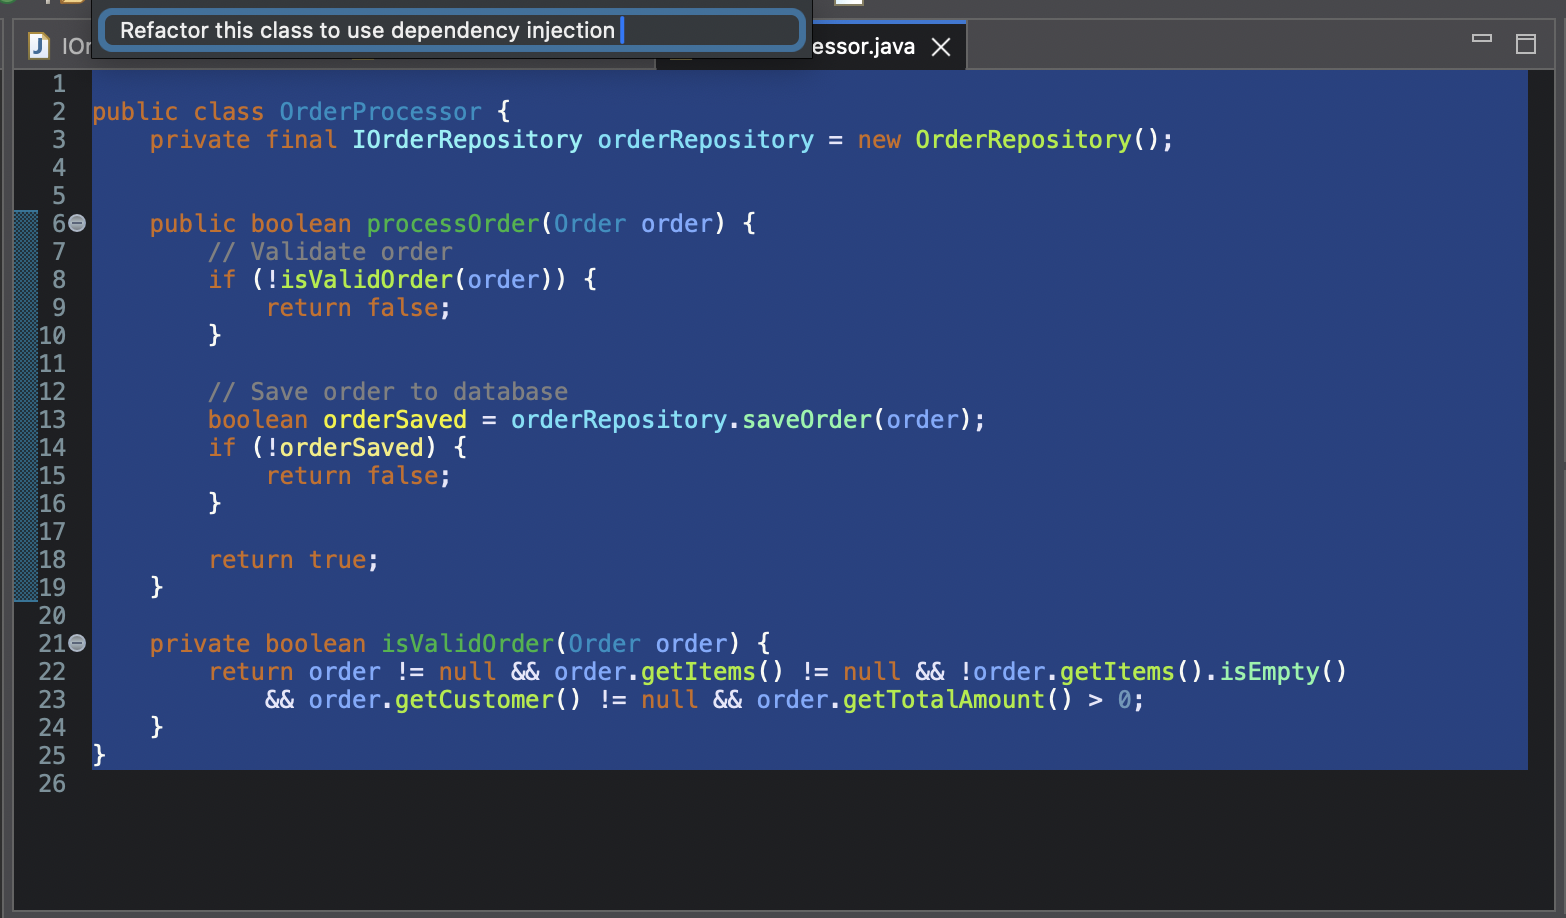The image size is (1566, 918).
Task: Click the green status indicator at top left
Action: (7, 2)
